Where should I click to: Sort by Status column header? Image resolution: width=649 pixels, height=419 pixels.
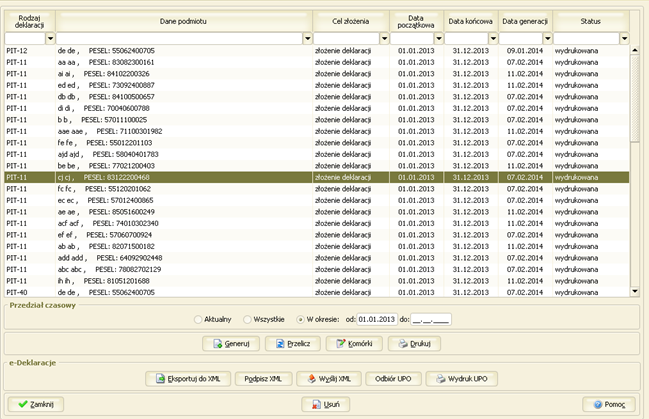[591, 22]
